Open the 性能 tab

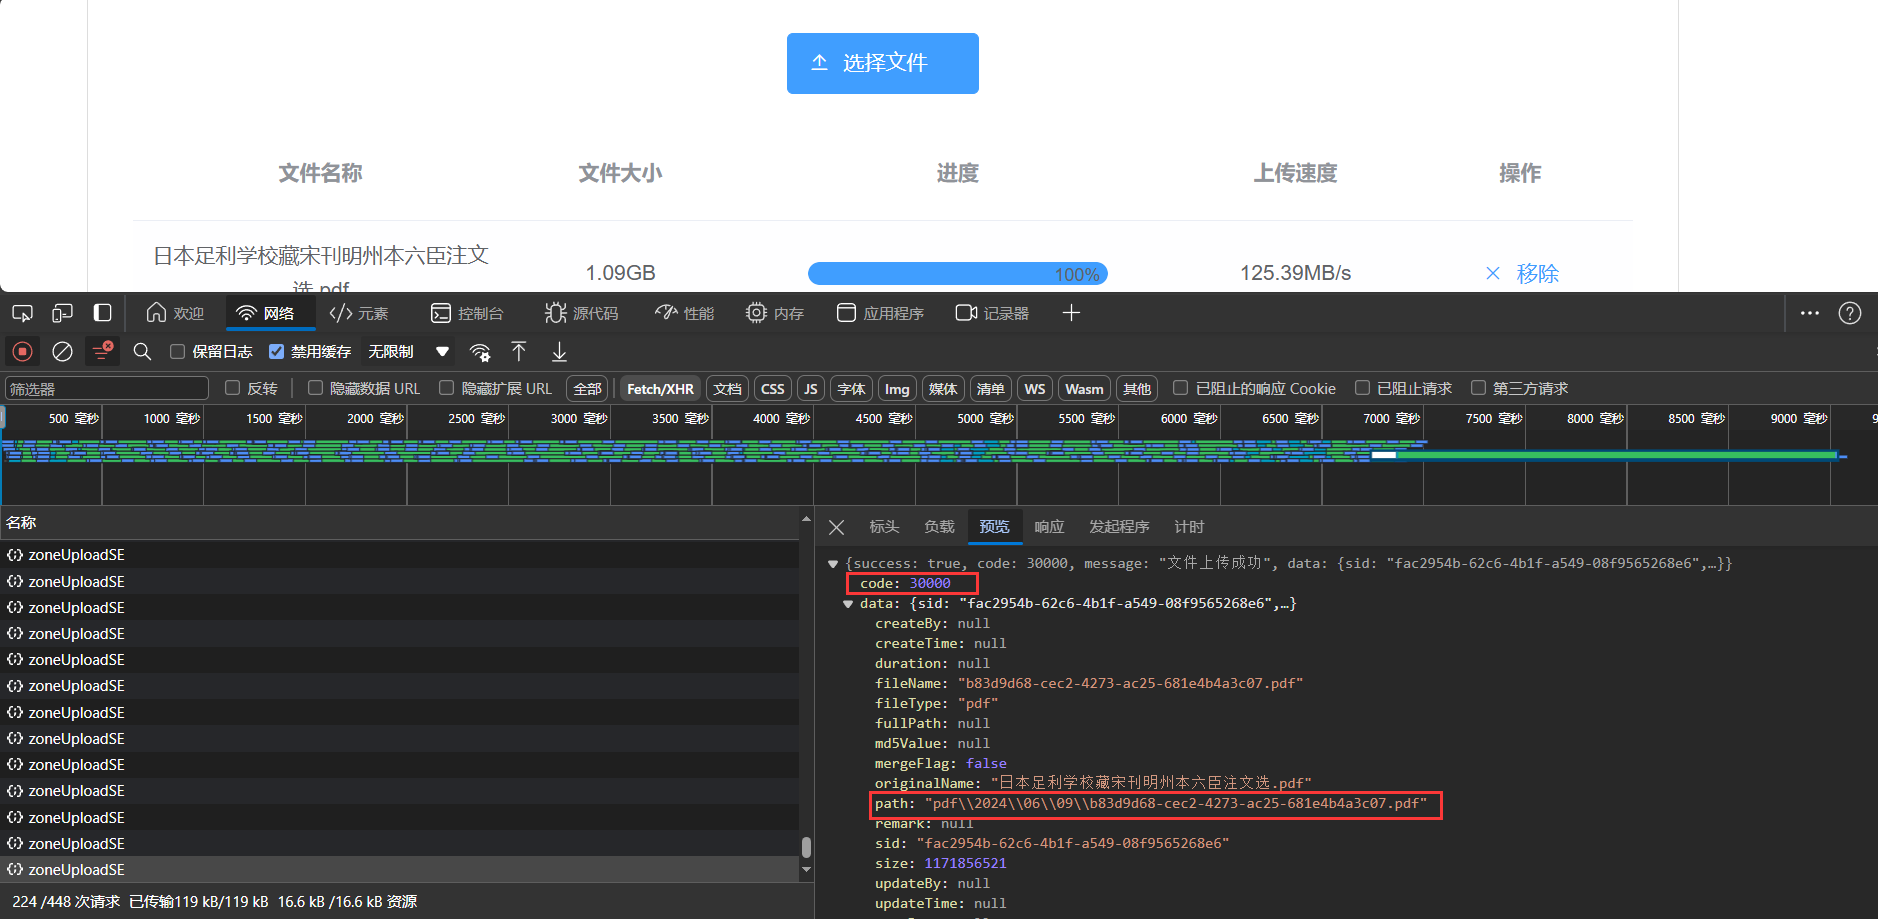pos(685,313)
